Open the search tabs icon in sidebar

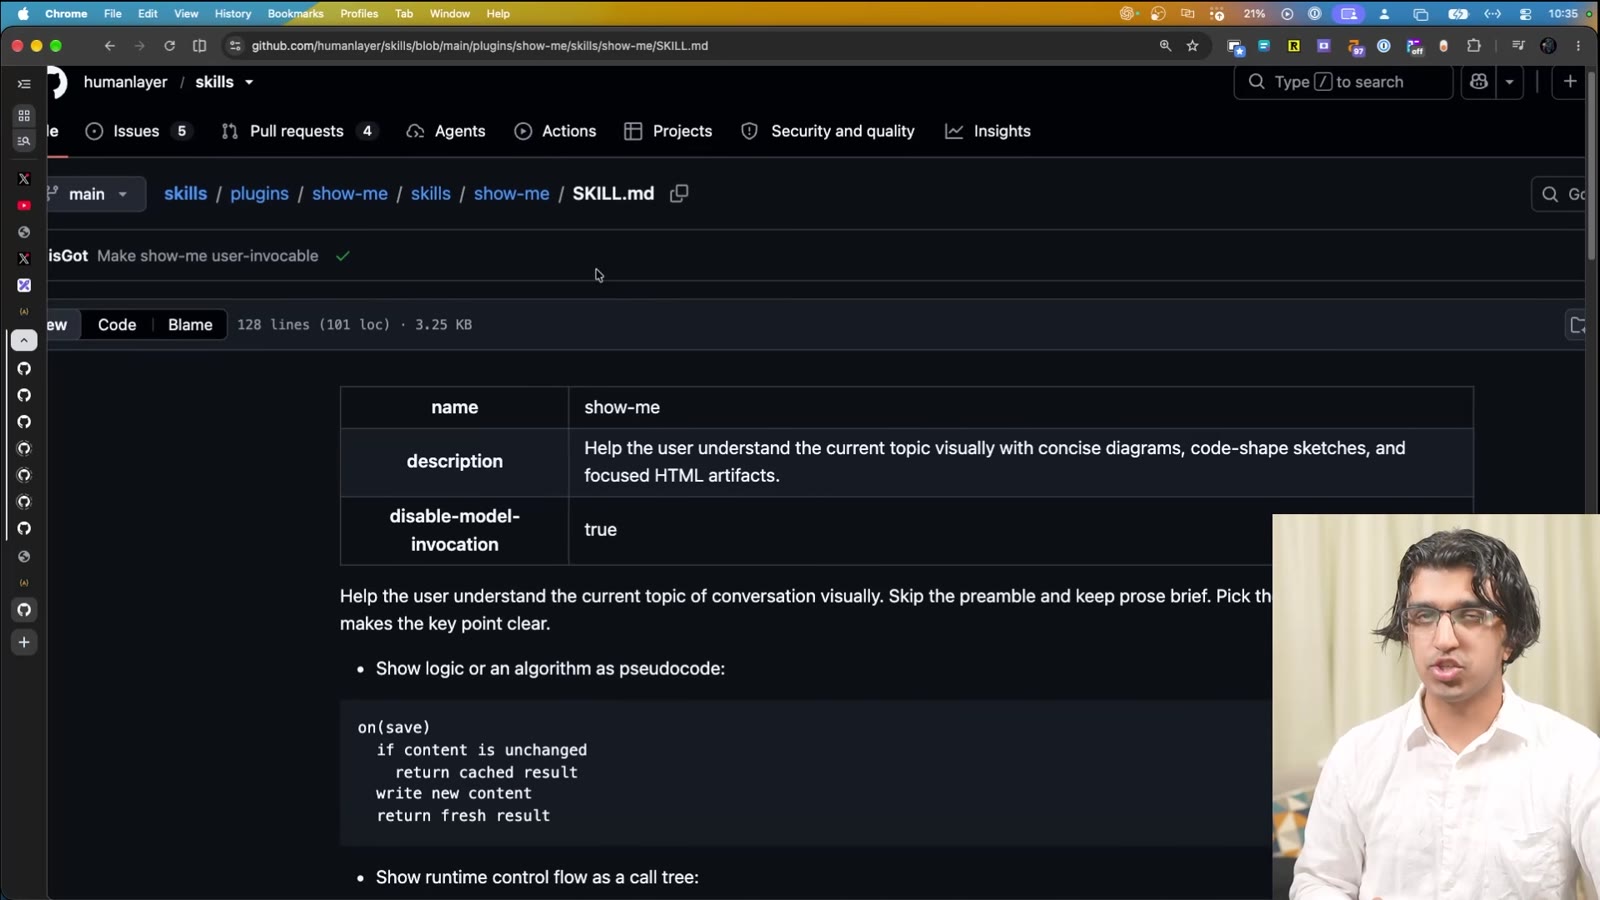point(24,142)
